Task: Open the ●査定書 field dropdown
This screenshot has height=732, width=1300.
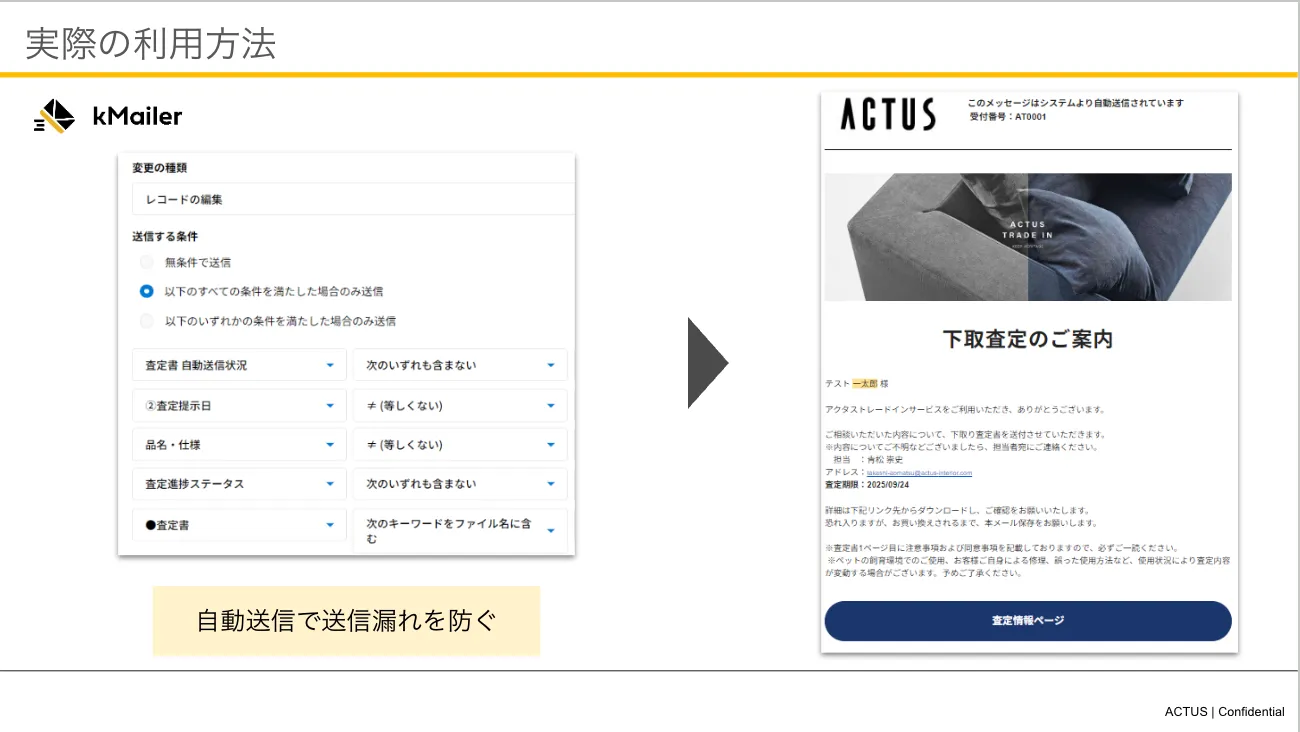Action: pyautogui.click(x=239, y=525)
